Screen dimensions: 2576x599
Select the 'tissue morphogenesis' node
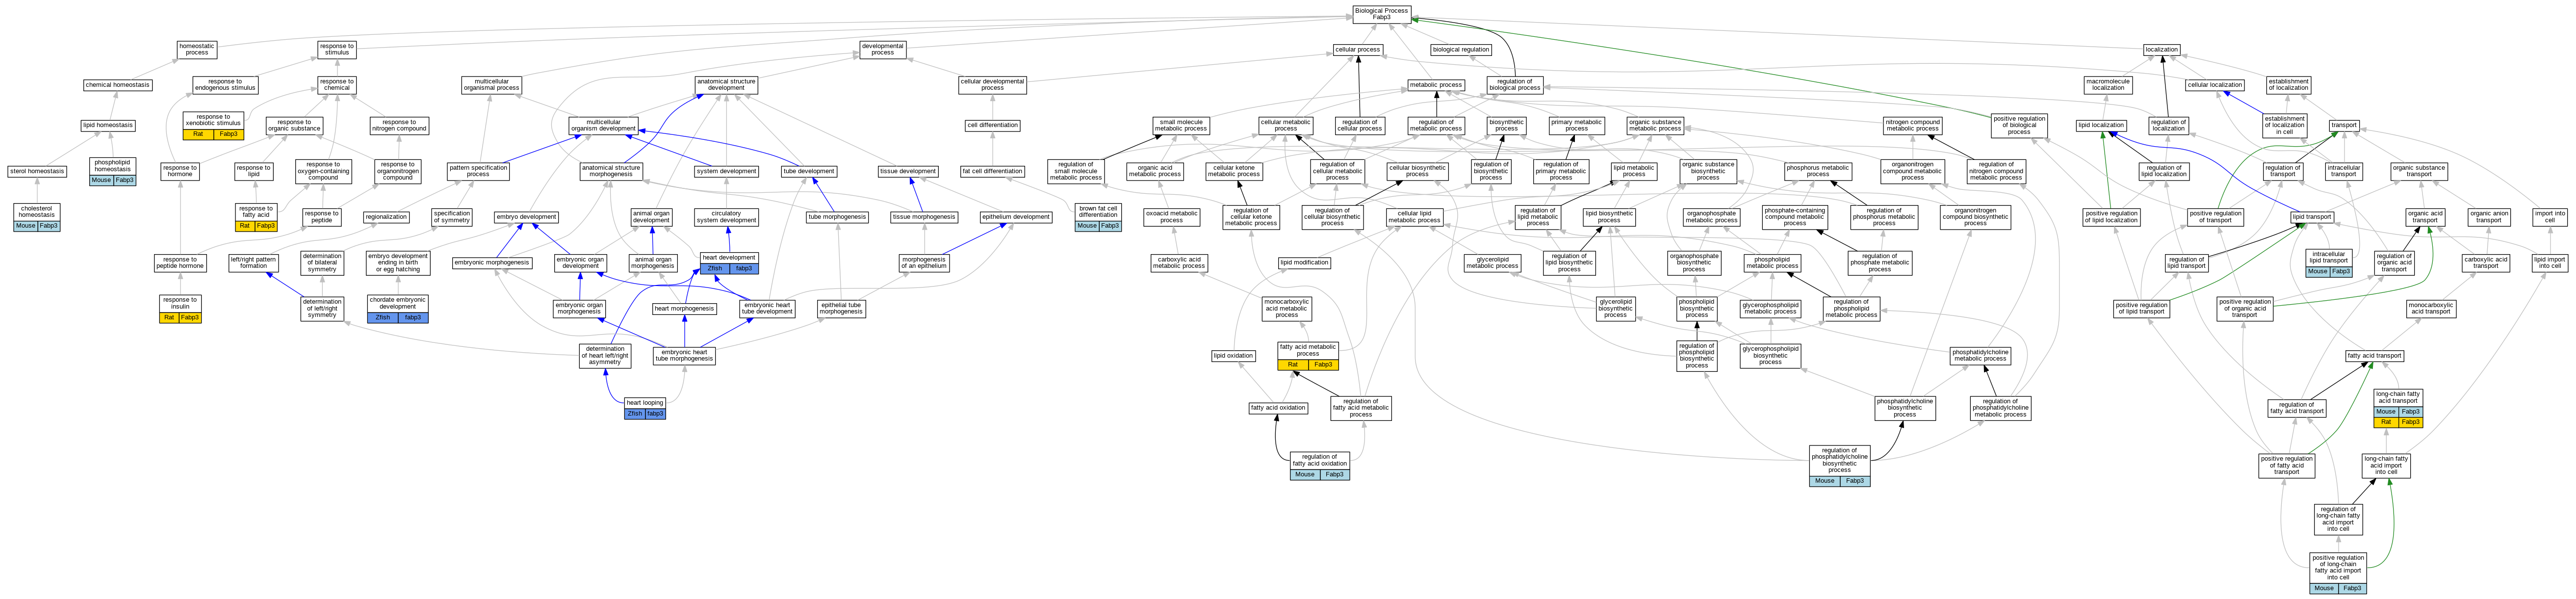[923, 217]
